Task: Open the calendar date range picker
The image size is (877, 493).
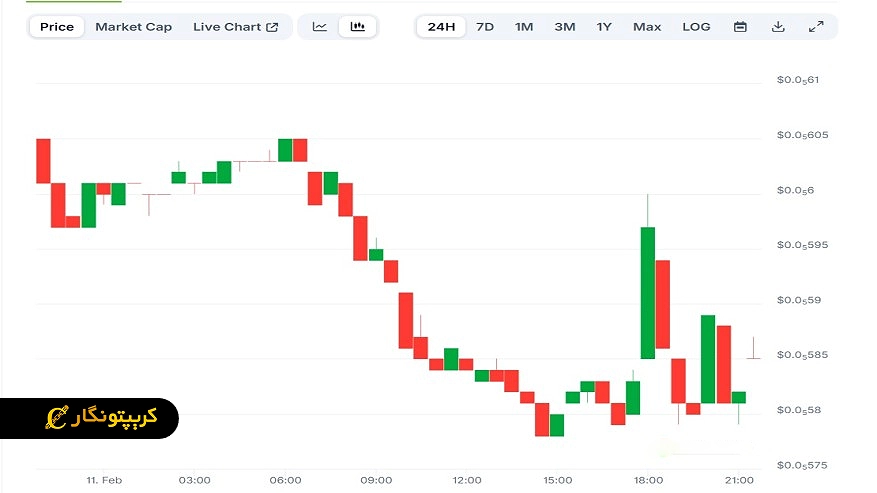Action: point(740,27)
